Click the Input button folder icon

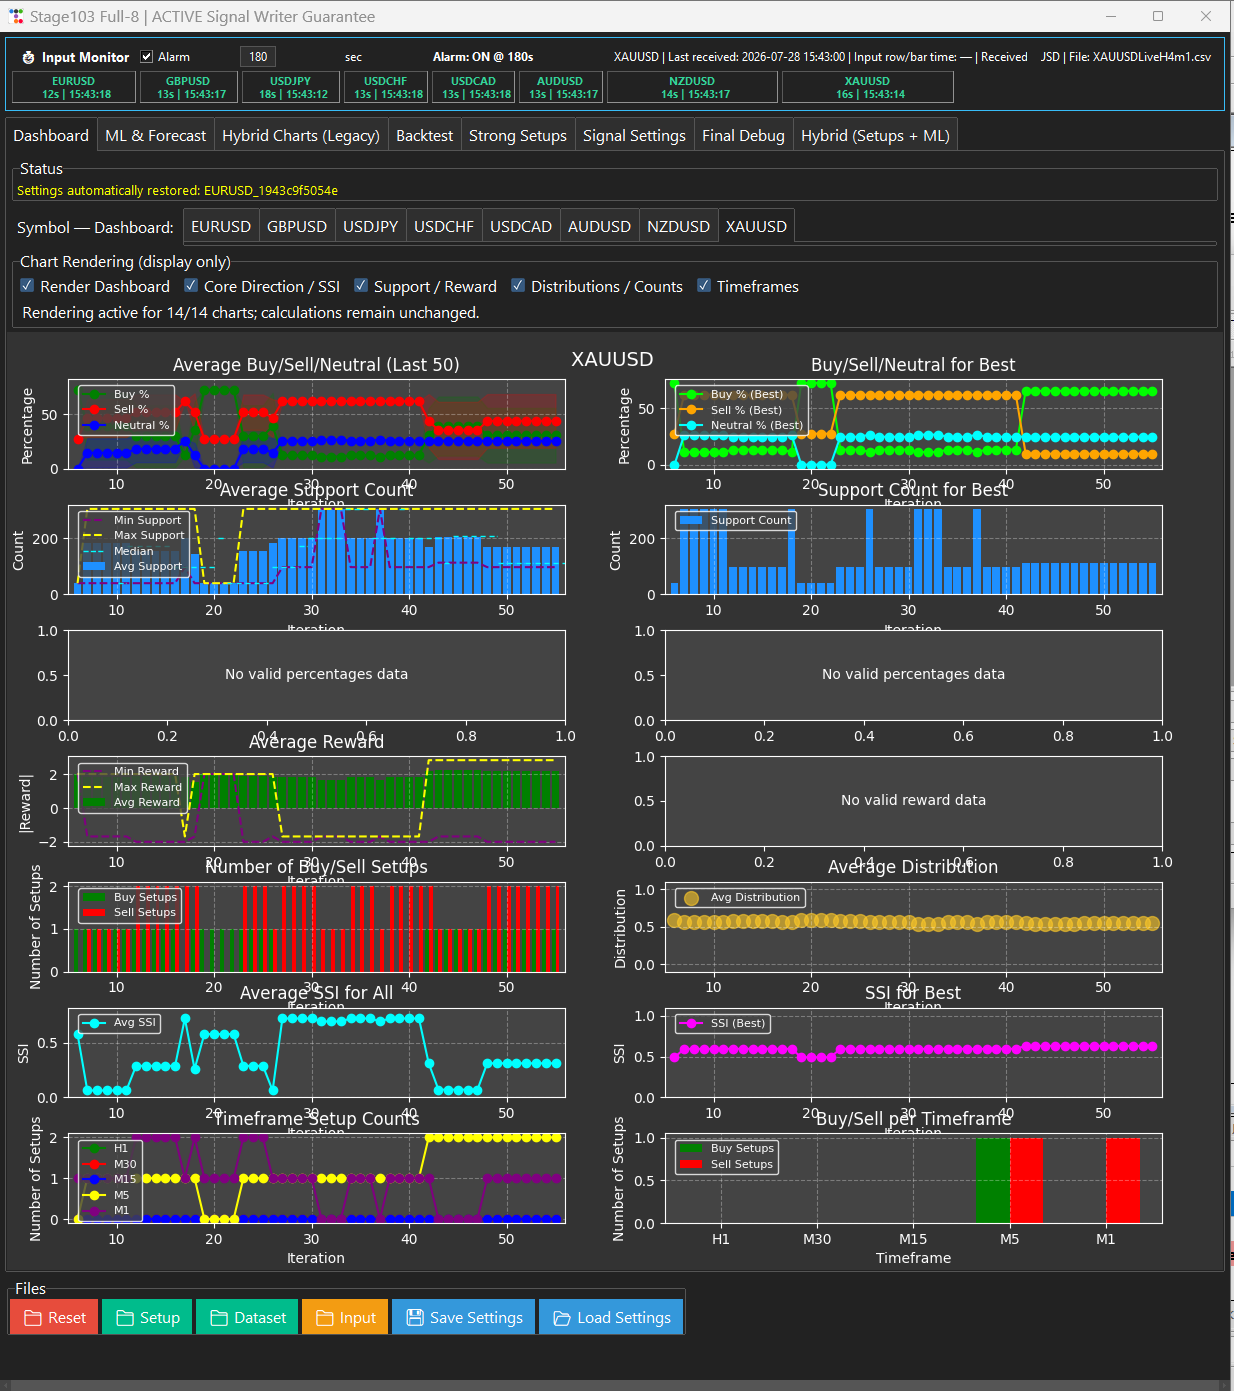pos(324,1318)
